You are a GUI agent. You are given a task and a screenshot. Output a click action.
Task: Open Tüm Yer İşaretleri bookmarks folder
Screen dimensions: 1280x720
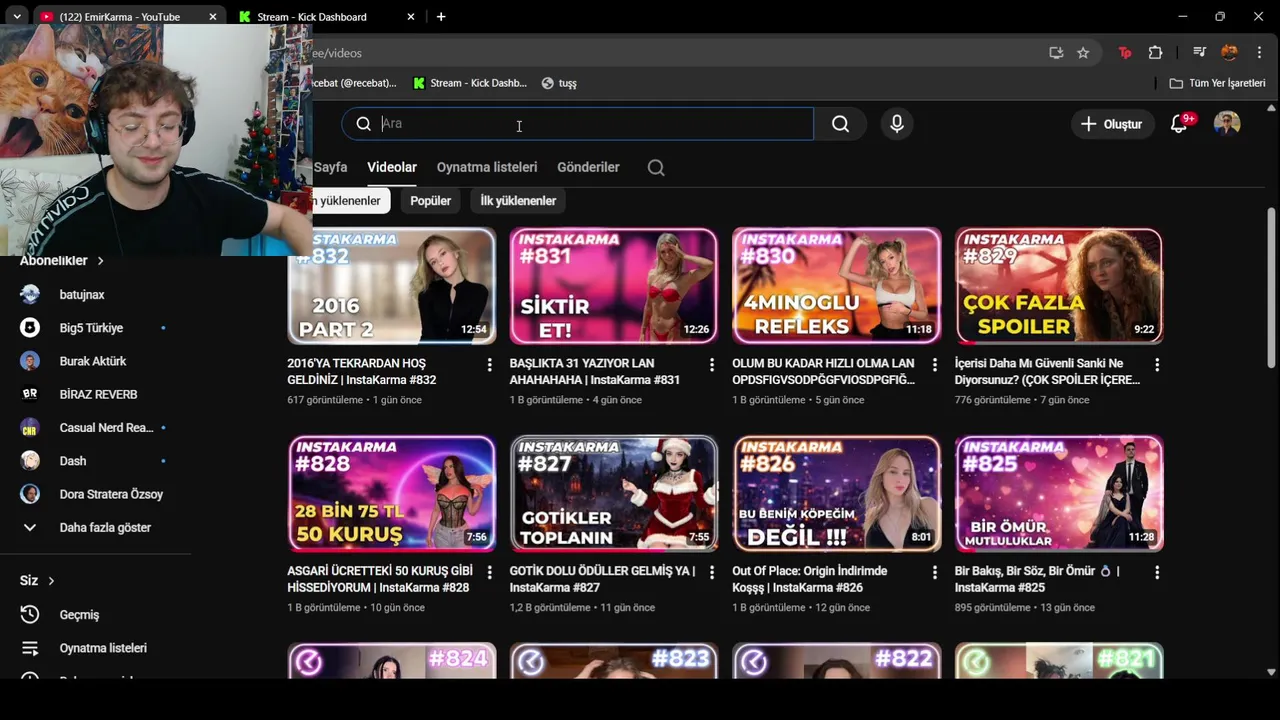pyautogui.click(x=1217, y=83)
